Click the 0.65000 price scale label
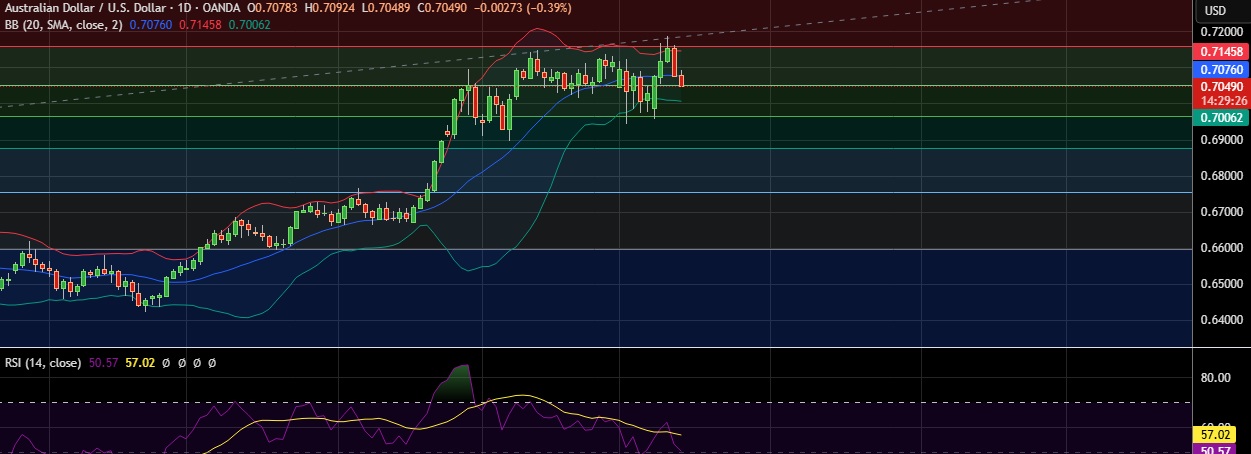Viewport: 1251px width, 454px height. coord(1222,284)
